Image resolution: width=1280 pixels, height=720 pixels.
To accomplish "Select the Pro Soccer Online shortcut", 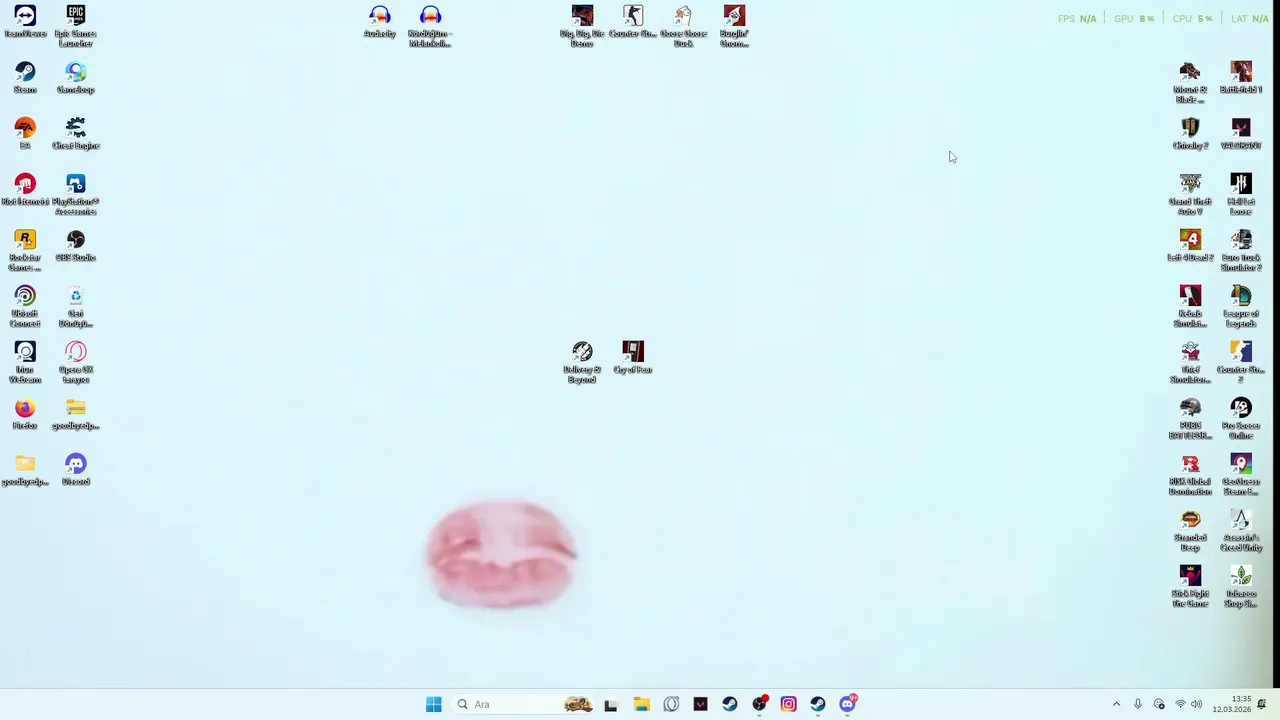I will pos(1241,418).
